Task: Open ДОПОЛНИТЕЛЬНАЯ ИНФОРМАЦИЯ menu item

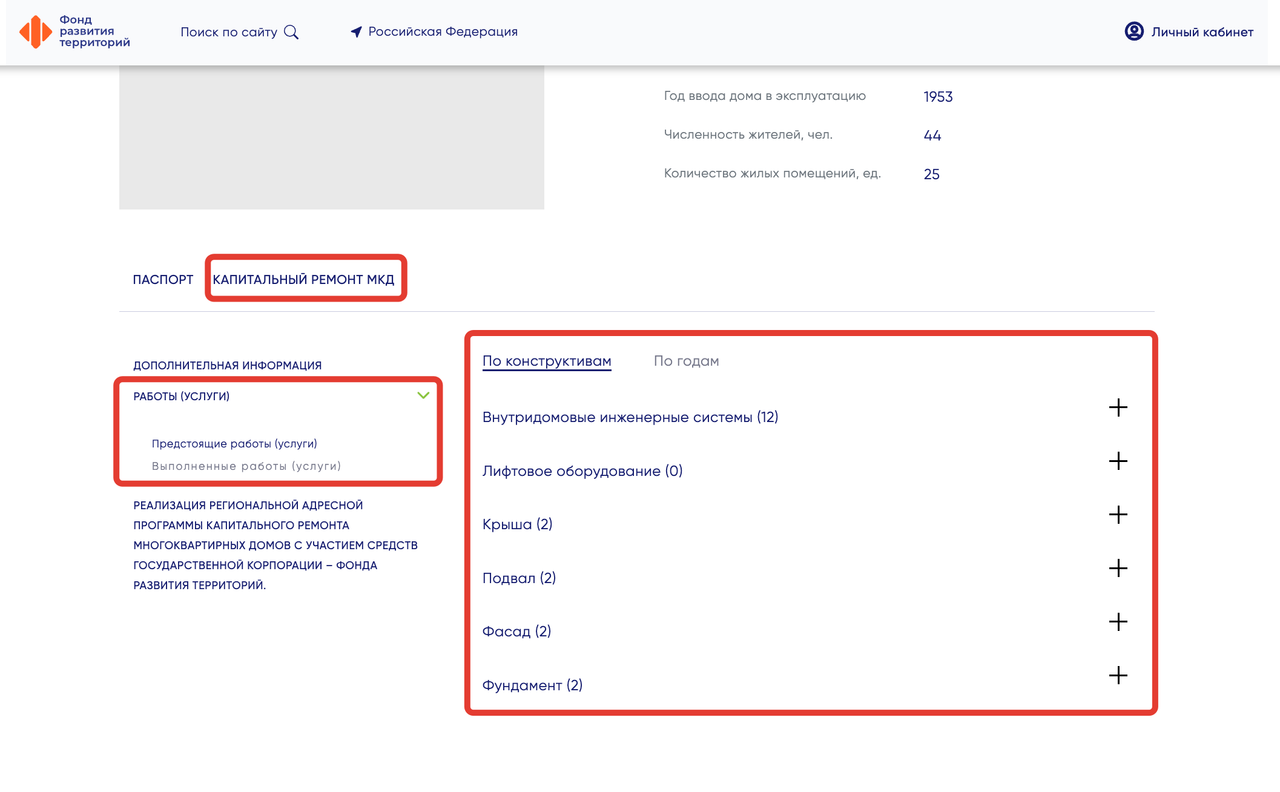Action: pyautogui.click(x=228, y=366)
